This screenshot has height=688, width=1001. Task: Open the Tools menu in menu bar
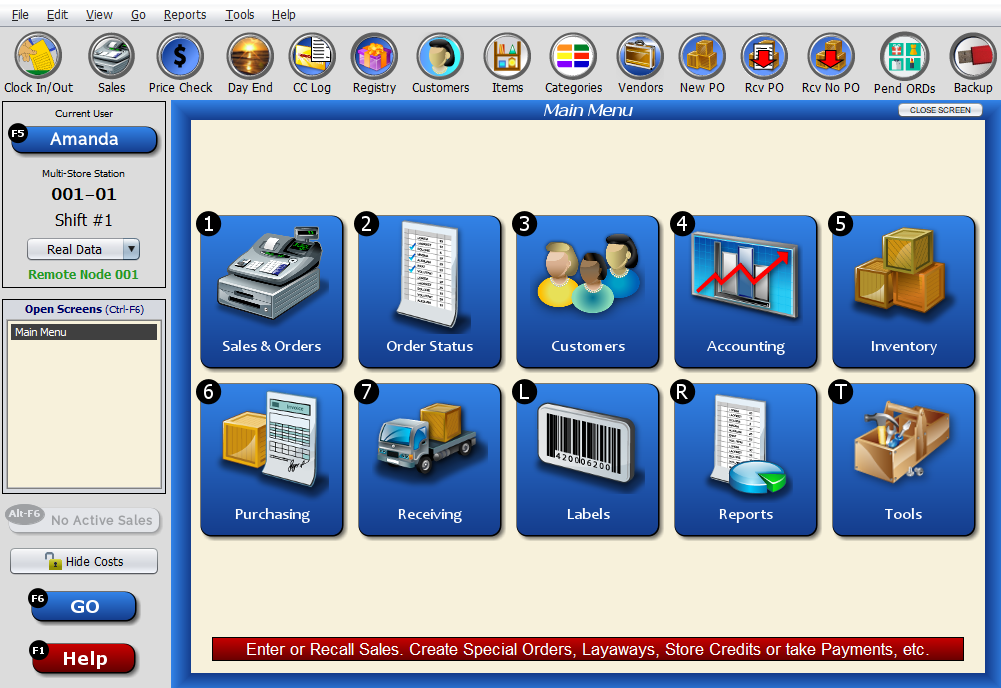(x=239, y=14)
